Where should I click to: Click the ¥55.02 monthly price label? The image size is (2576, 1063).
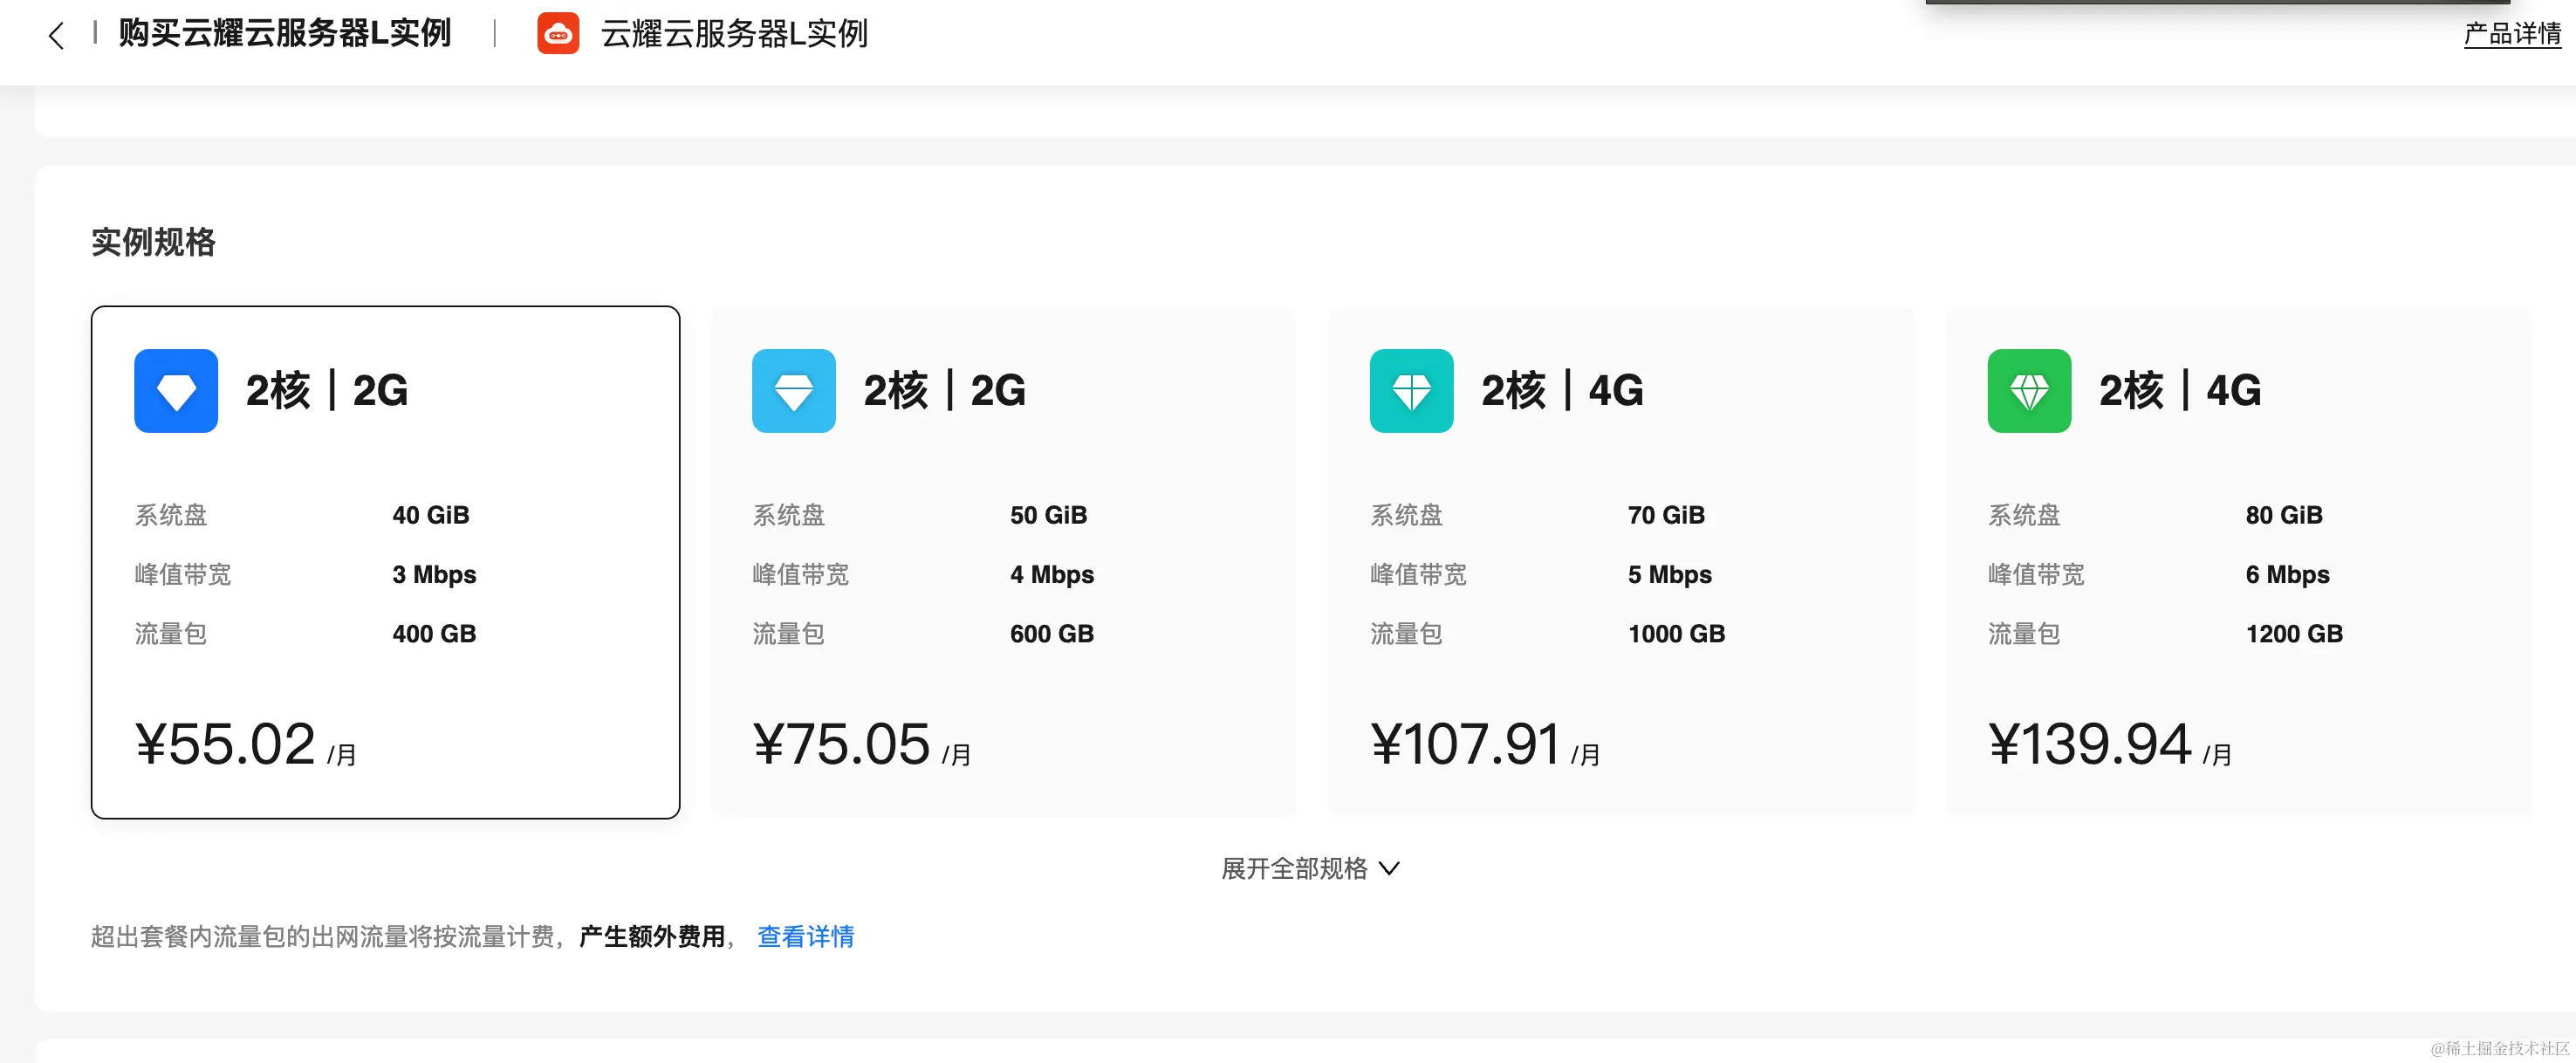[232, 743]
